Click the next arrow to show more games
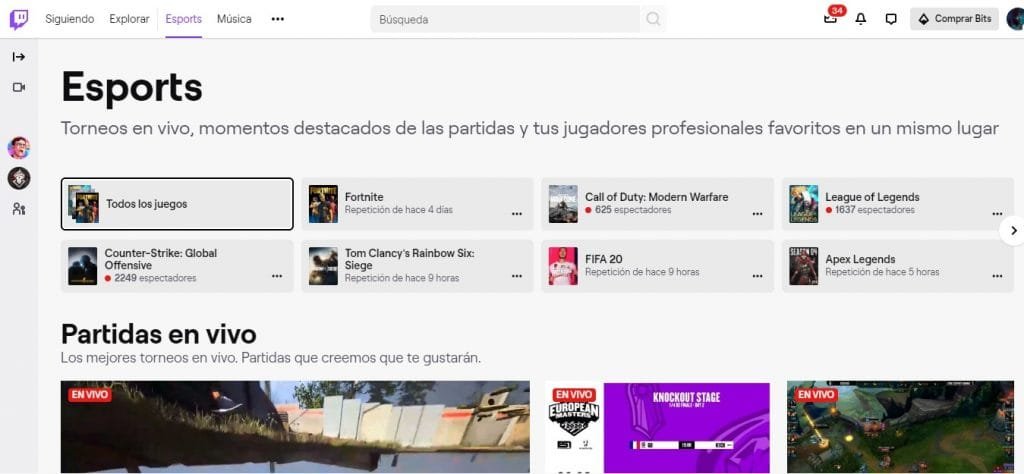The image size is (1024, 474). [x=1014, y=230]
